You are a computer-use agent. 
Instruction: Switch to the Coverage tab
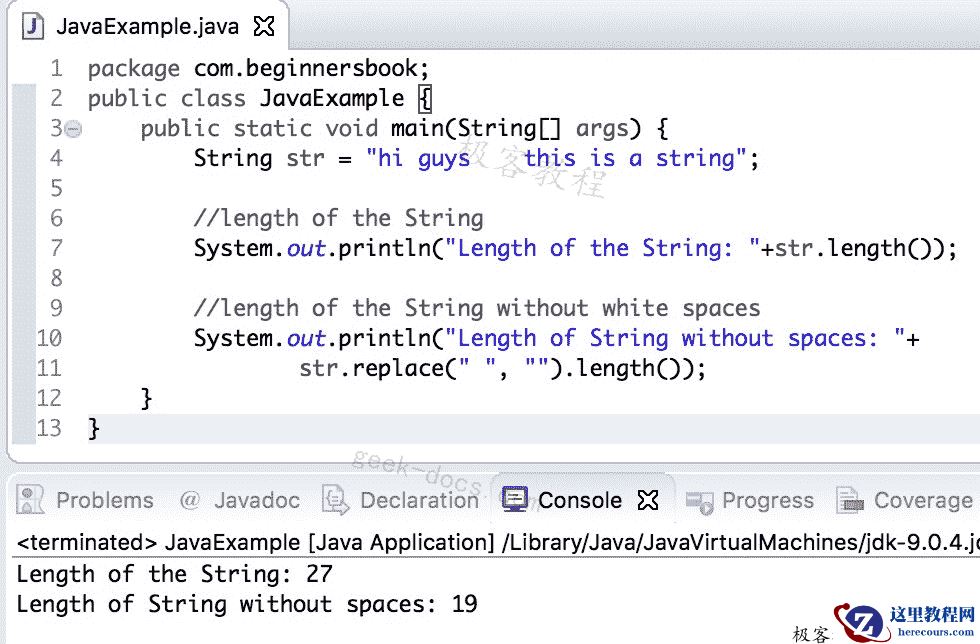click(922, 500)
